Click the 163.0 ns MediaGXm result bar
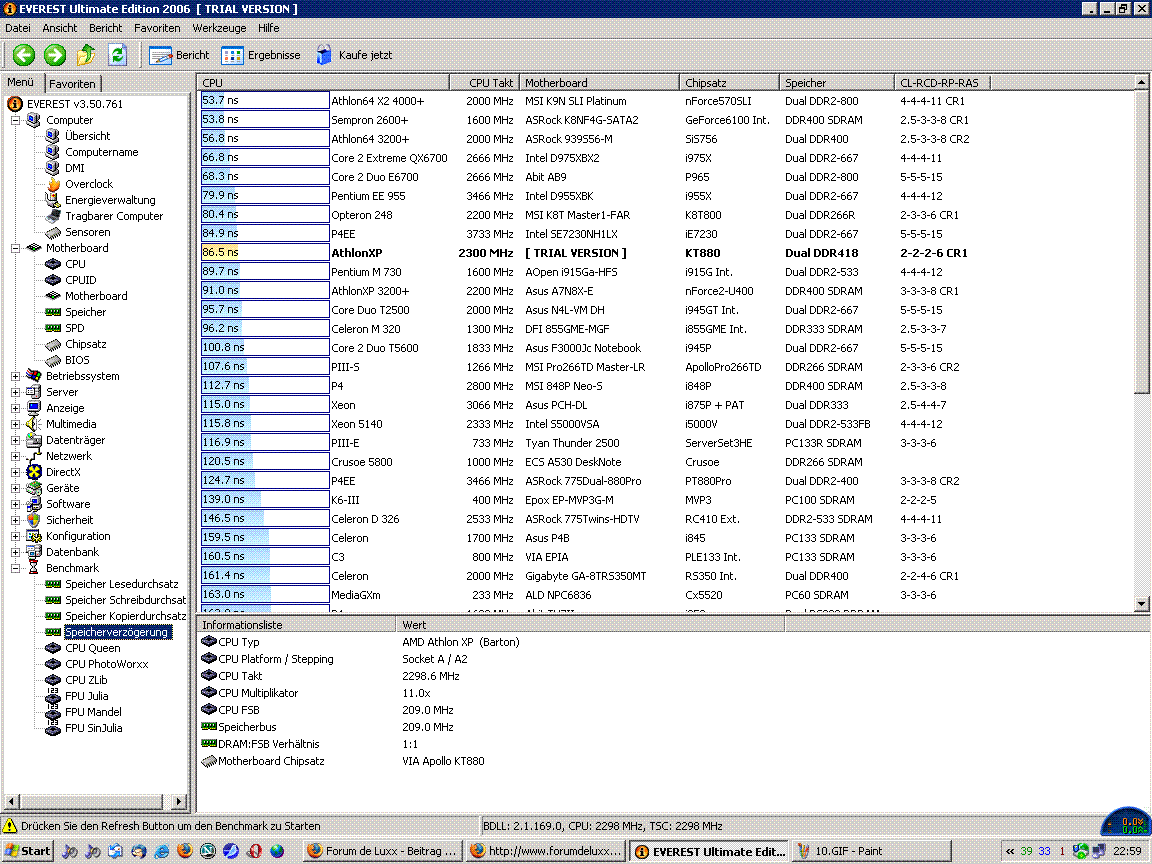The image size is (1152, 864). (264, 595)
